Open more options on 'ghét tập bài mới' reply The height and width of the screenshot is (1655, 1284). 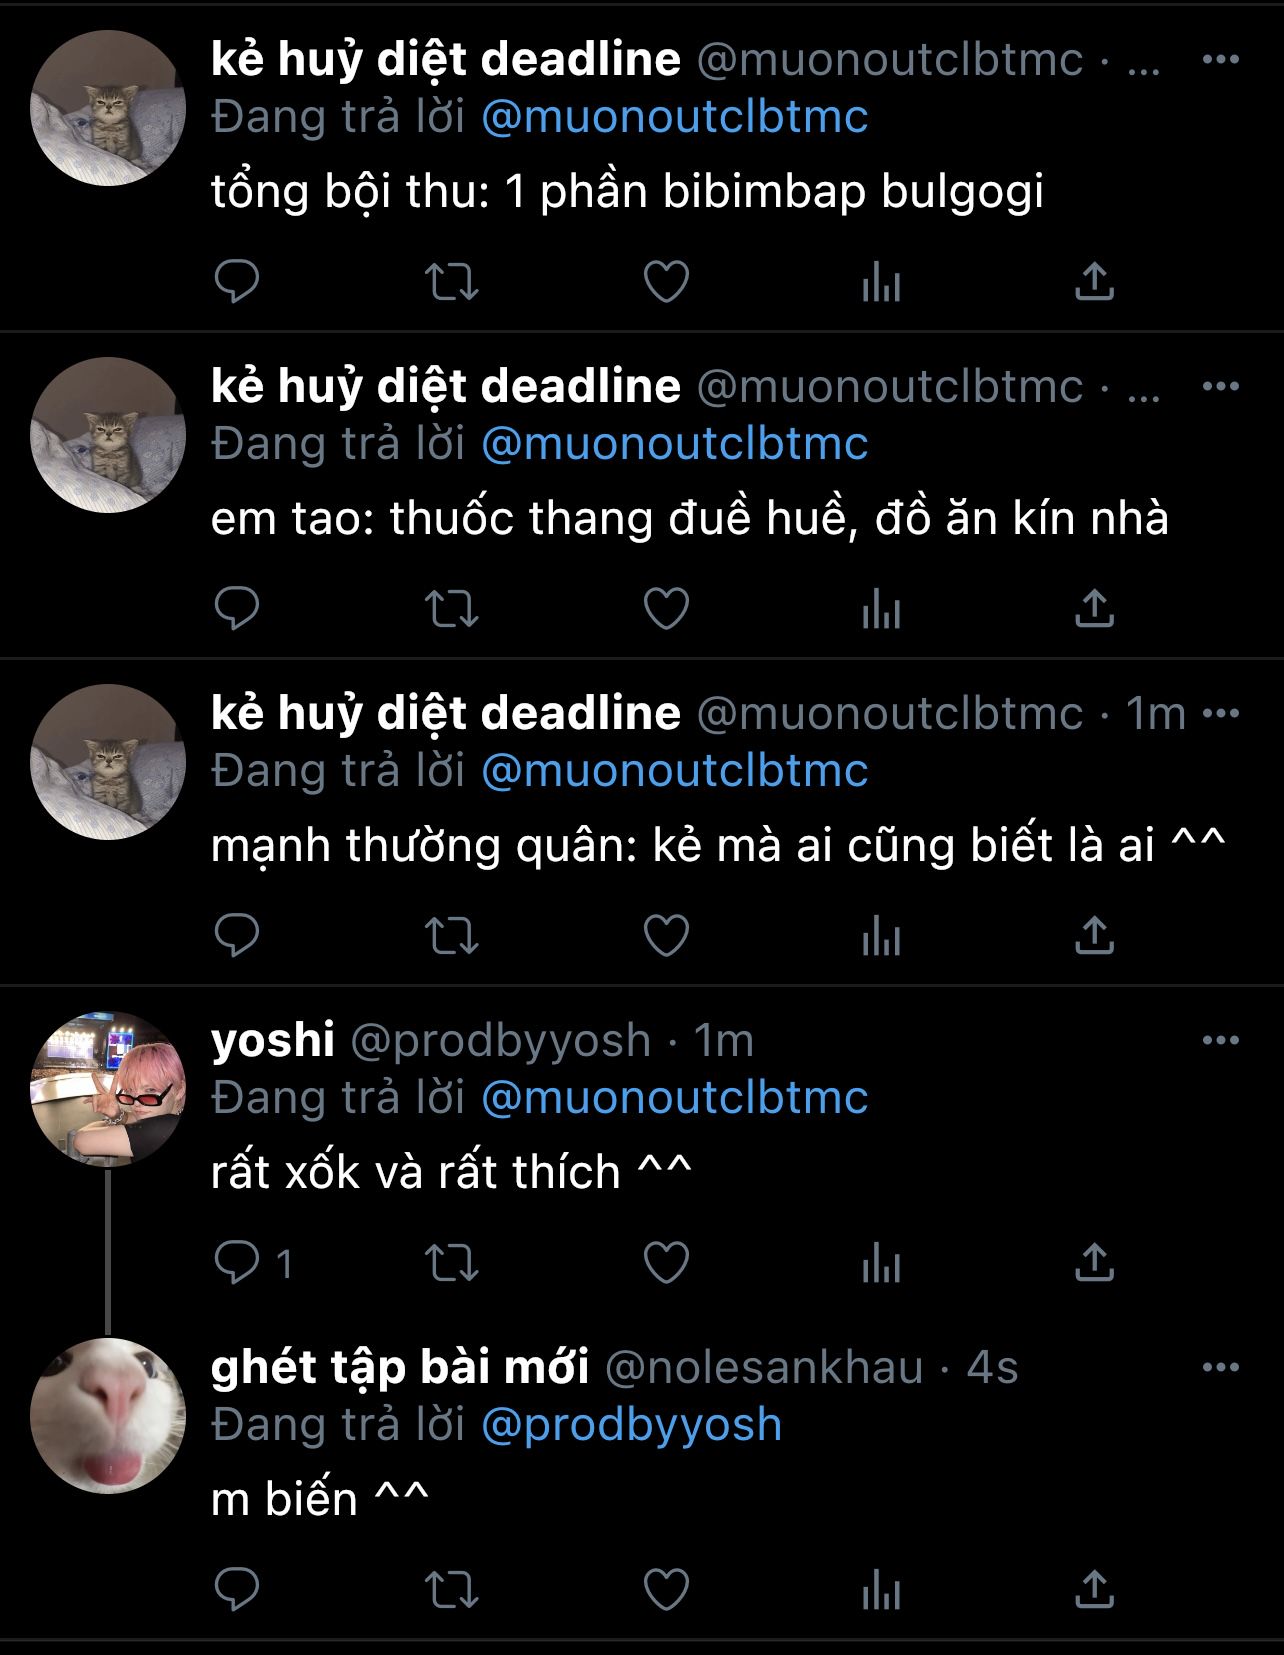pos(1221,1368)
